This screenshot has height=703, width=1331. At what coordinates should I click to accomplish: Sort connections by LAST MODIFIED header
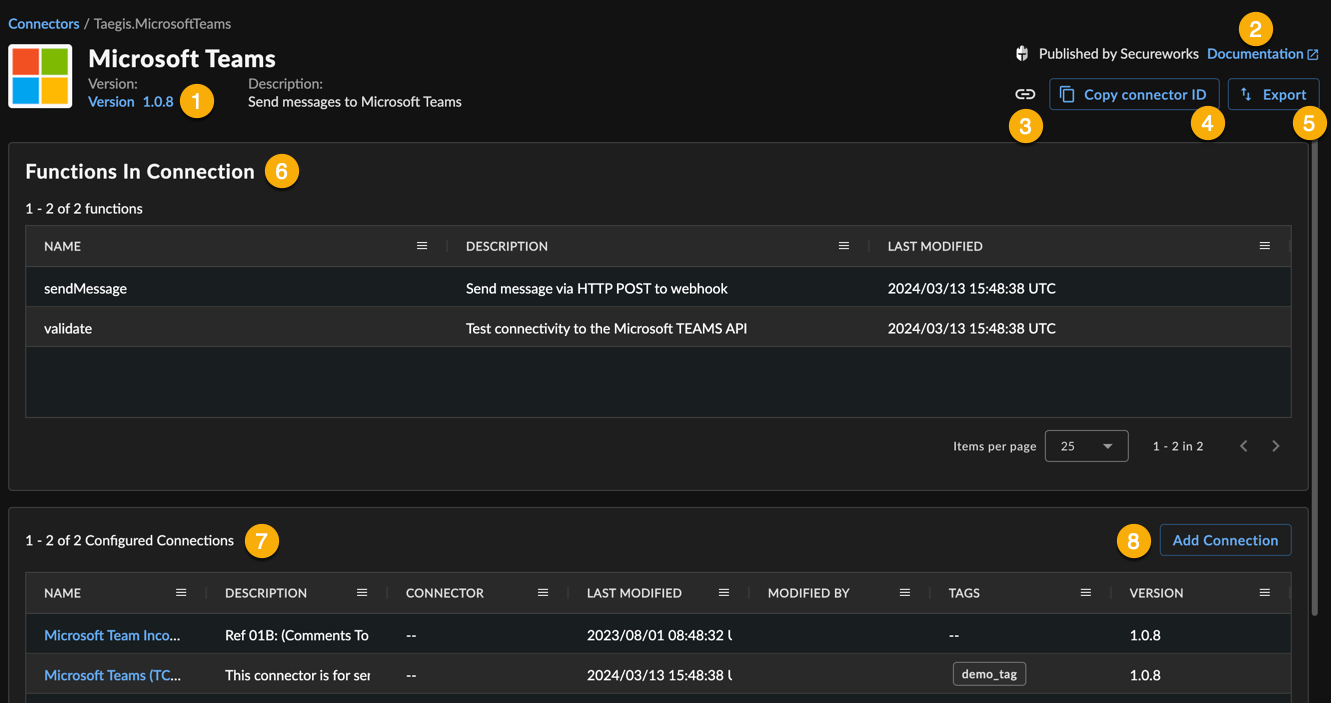[x=634, y=593]
